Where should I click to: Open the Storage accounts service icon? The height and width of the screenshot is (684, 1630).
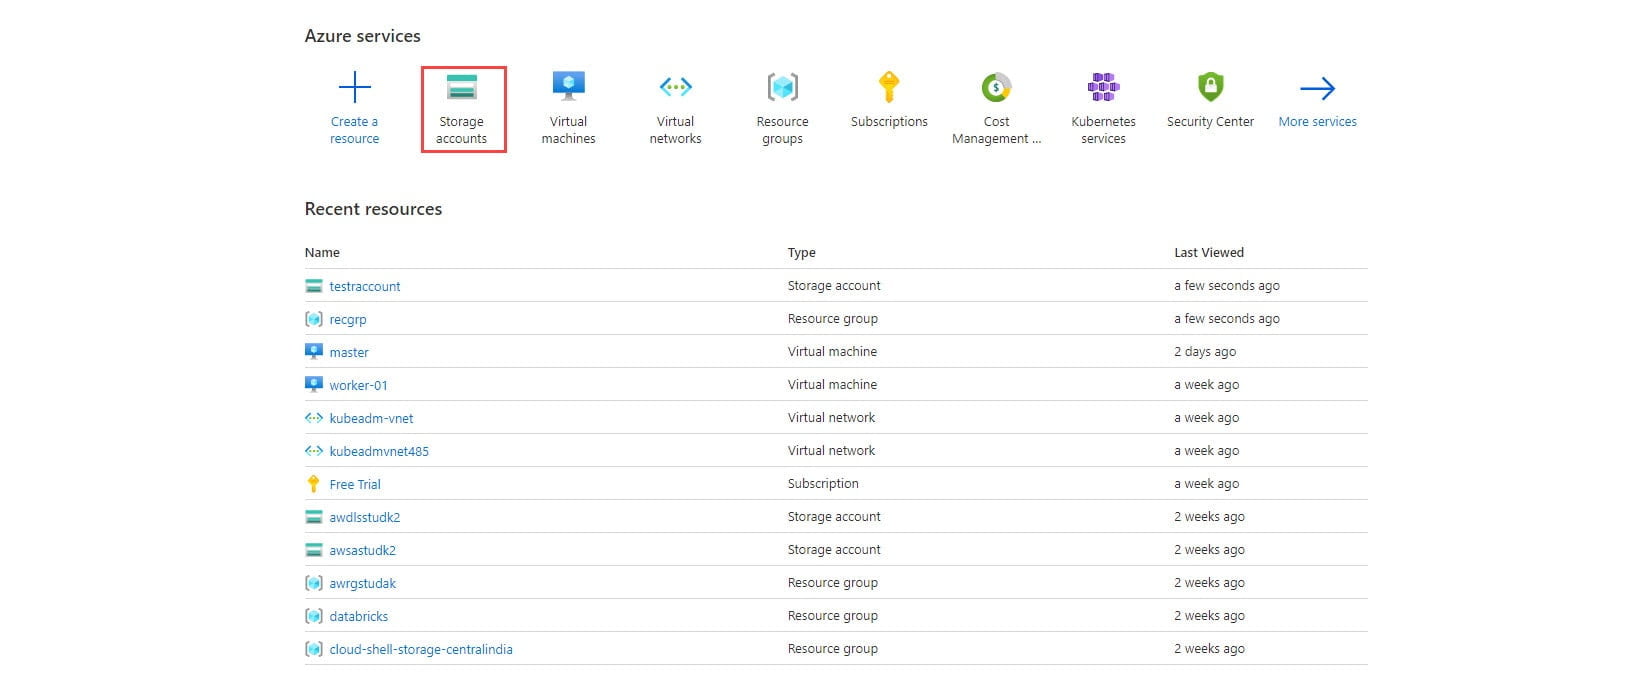tap(461, 87)
